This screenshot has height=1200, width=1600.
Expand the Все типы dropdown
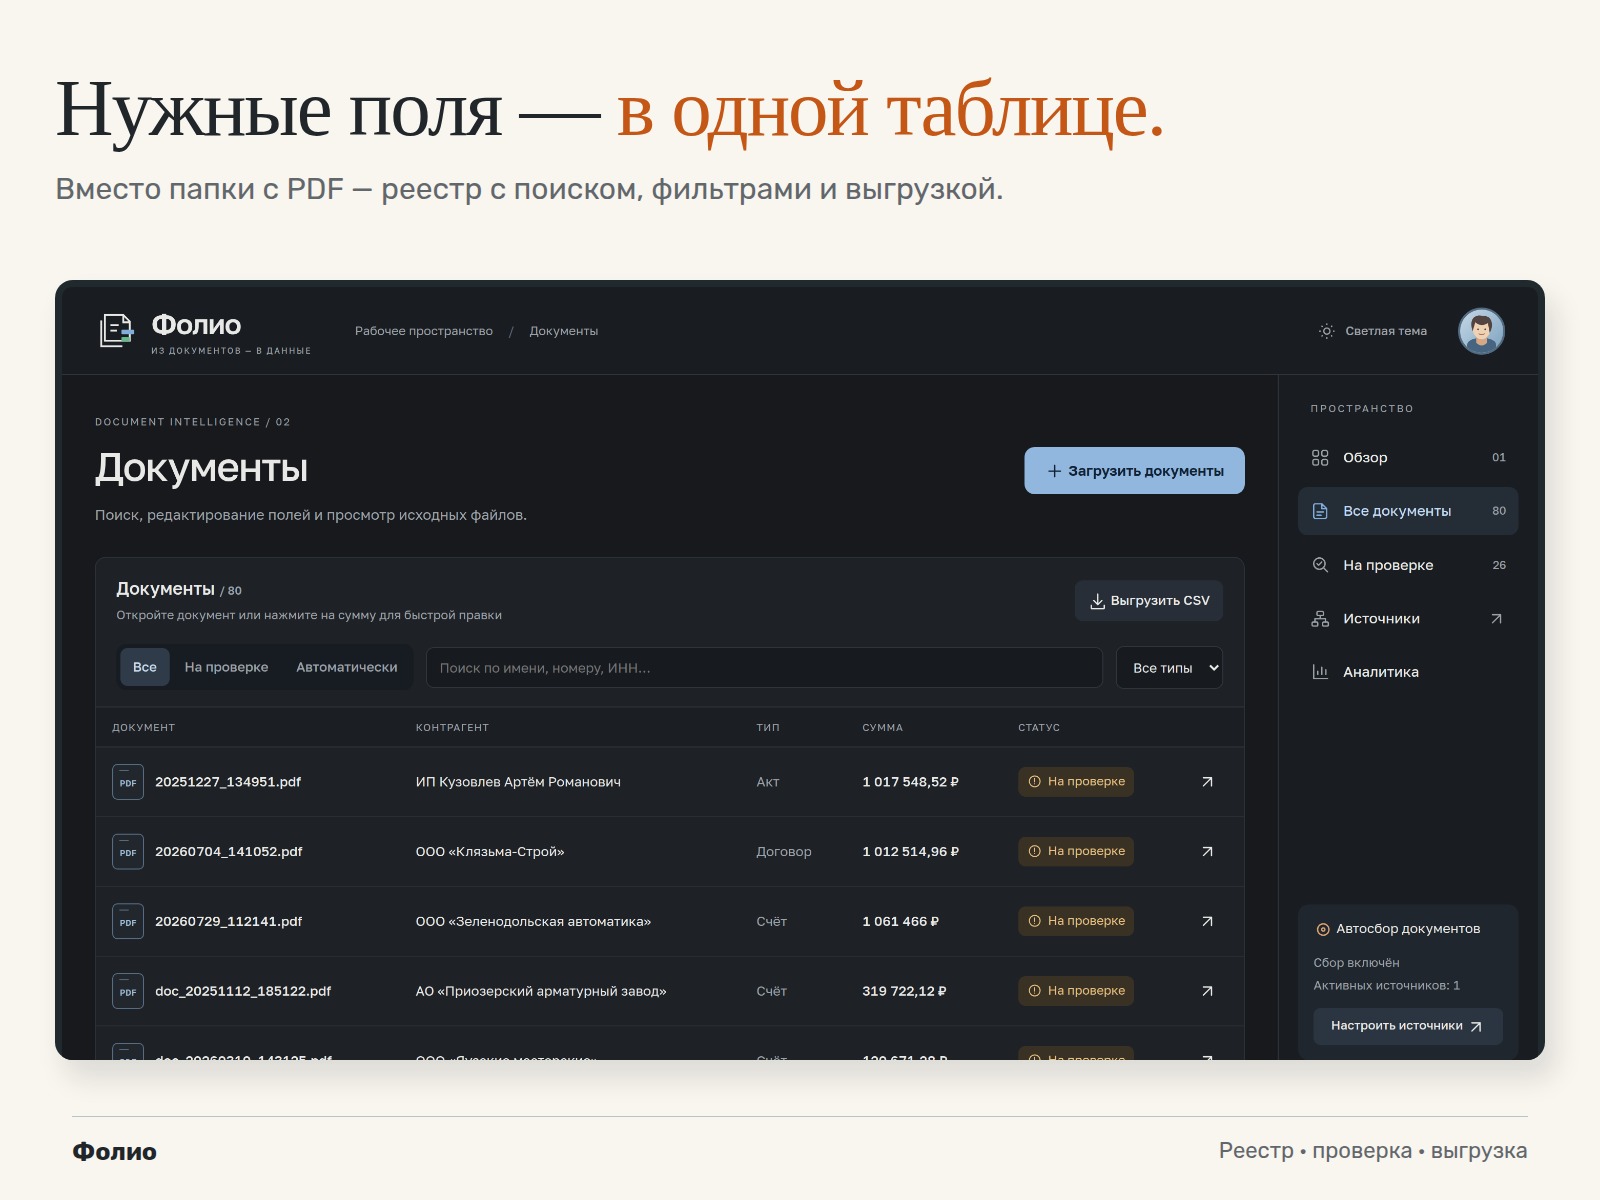coord(1169,668)
